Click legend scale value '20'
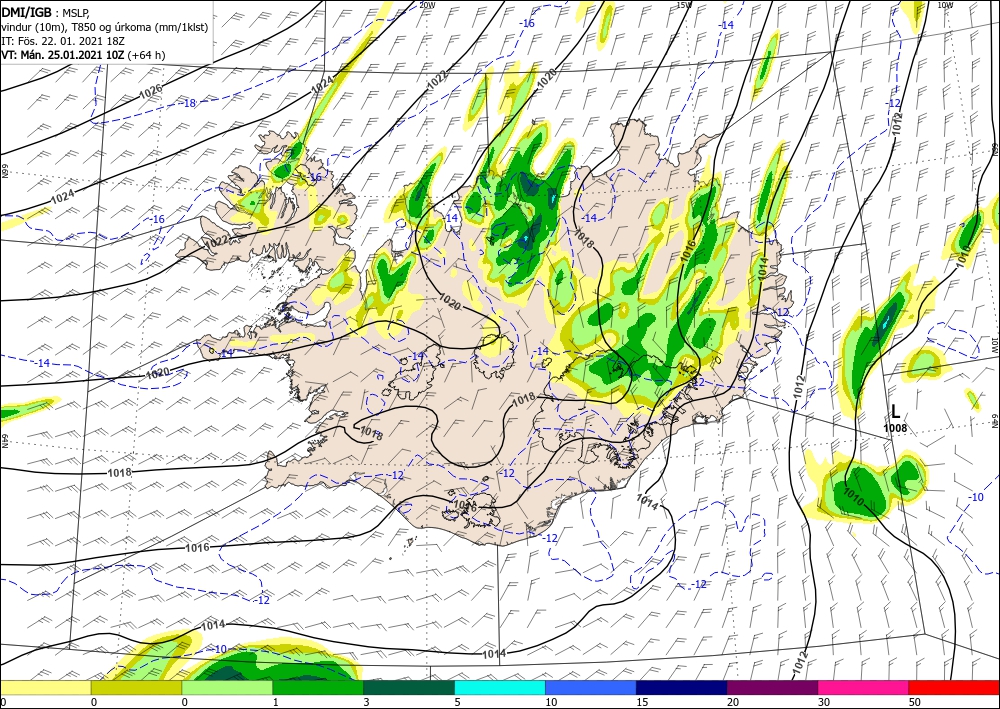 tap(733, 702)
